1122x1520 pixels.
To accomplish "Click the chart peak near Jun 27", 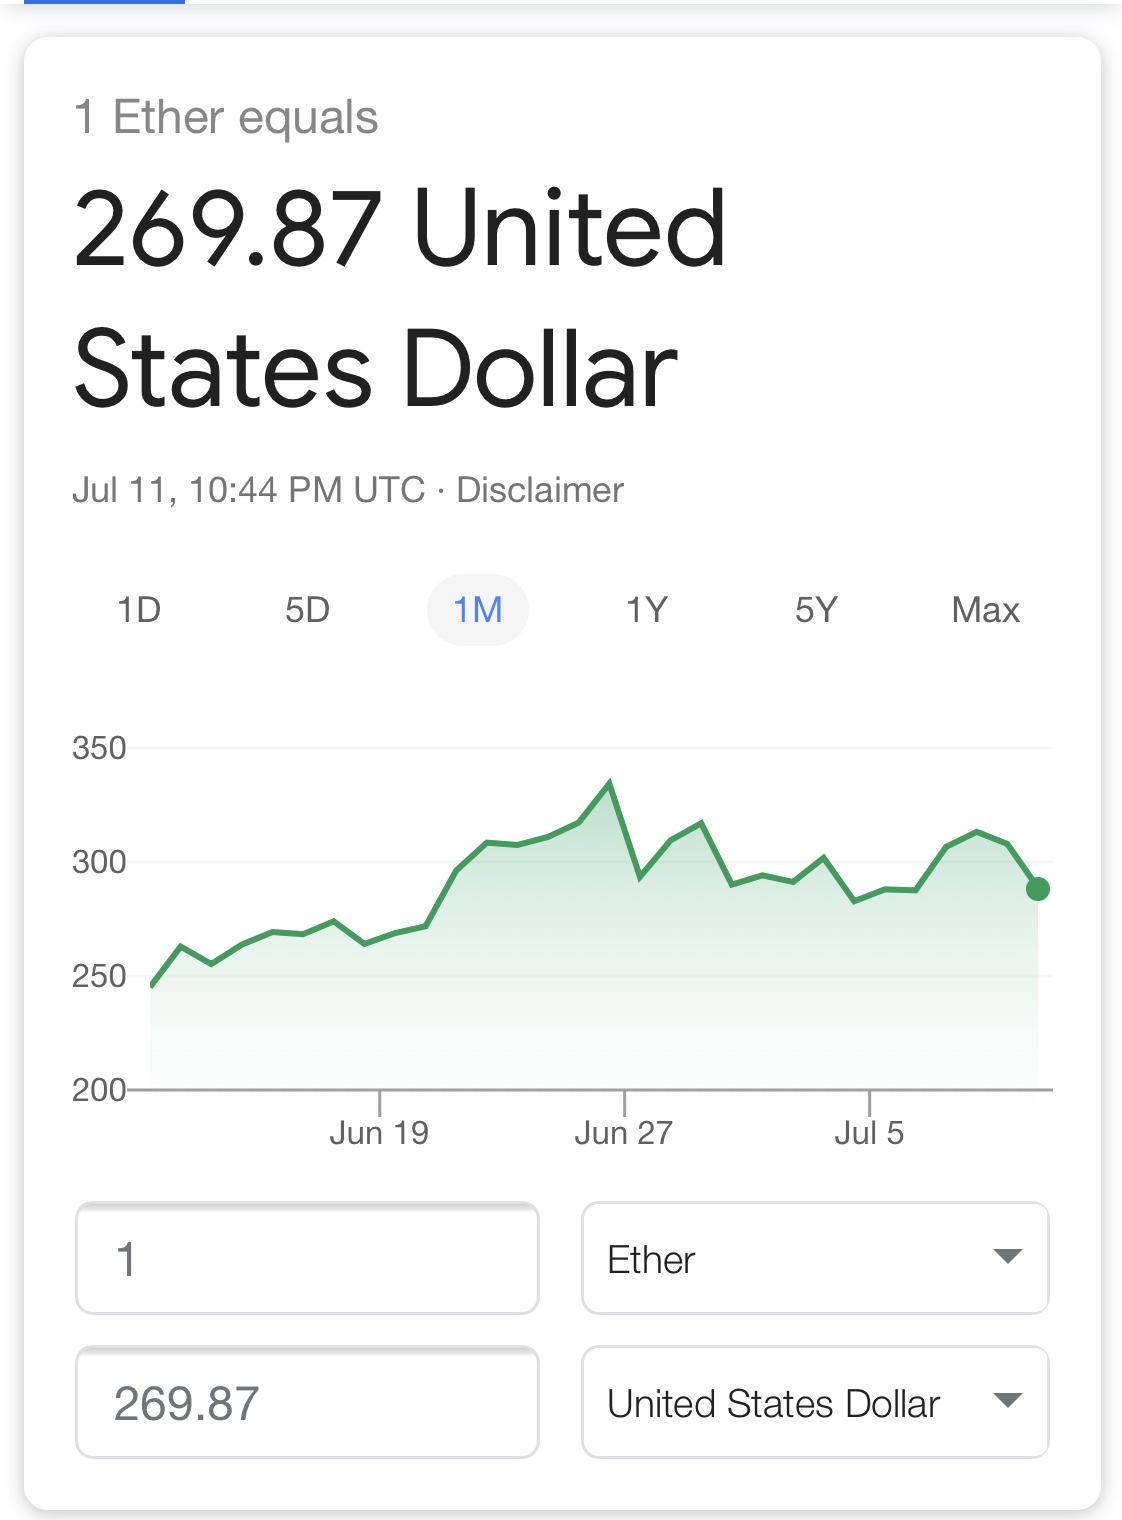I will [x=609, y=783].
